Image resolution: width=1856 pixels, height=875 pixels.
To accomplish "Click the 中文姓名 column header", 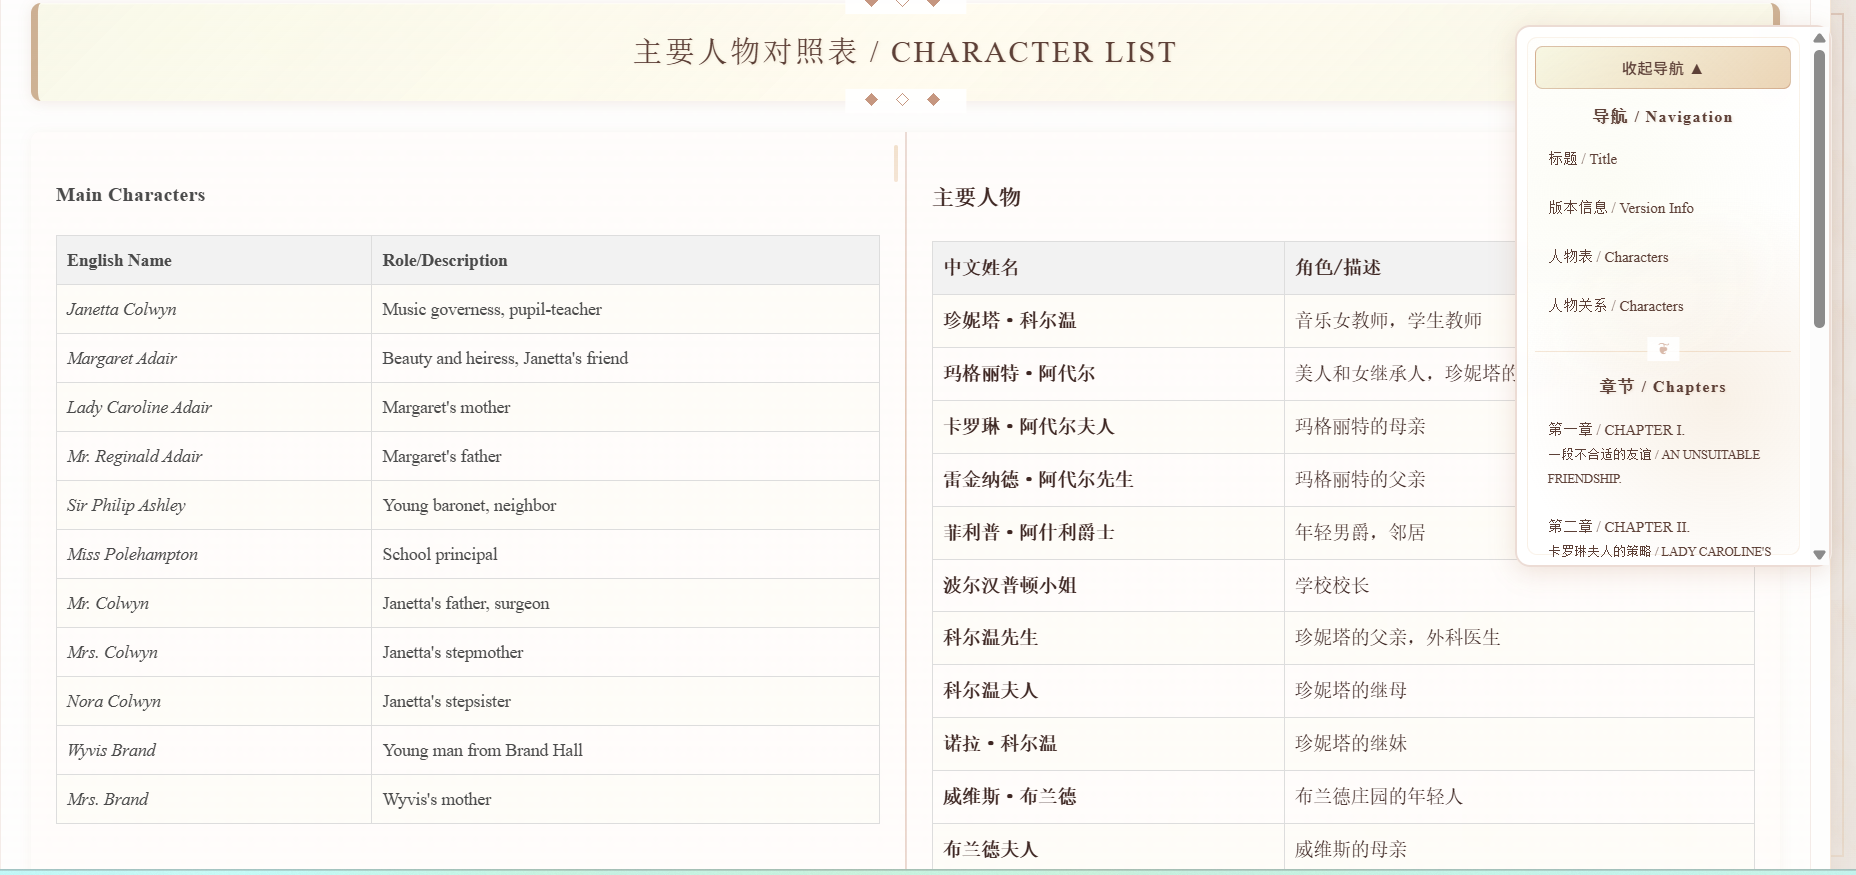I will tap(1108, 268).
